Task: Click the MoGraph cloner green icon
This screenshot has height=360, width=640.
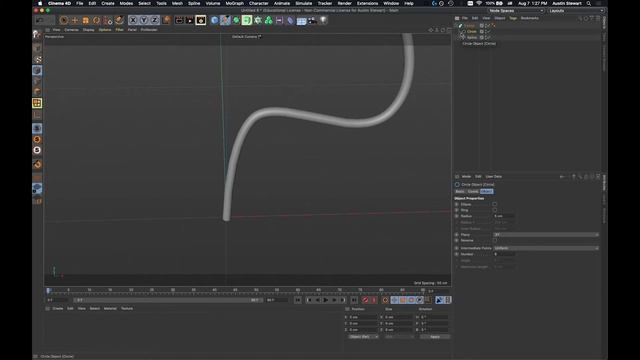Action: (x=269, y=20)
